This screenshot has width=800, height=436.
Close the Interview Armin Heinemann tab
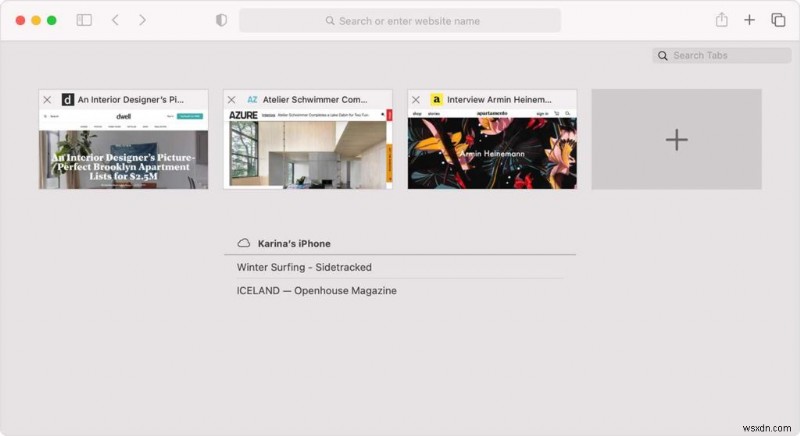tap(416, 100)
